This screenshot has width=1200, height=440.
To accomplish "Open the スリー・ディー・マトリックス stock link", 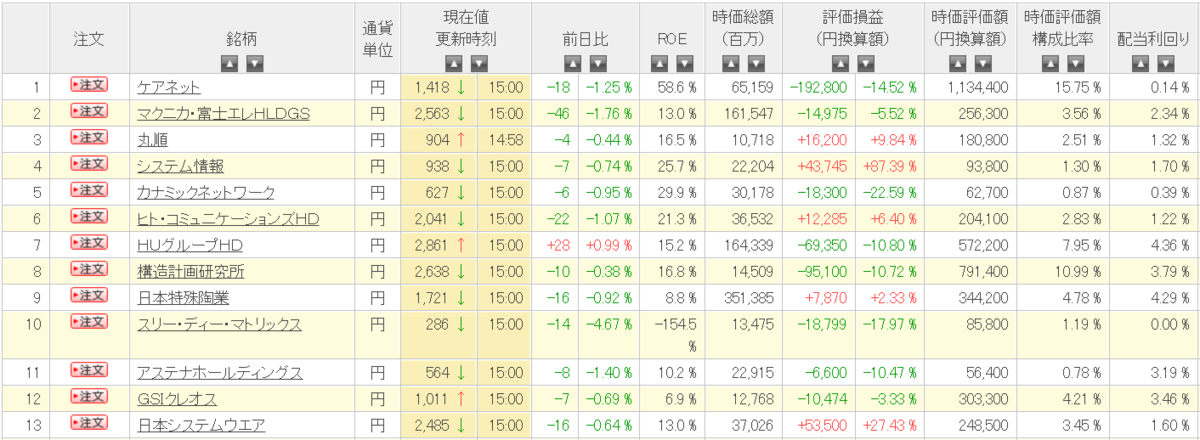I will (219, 323).
